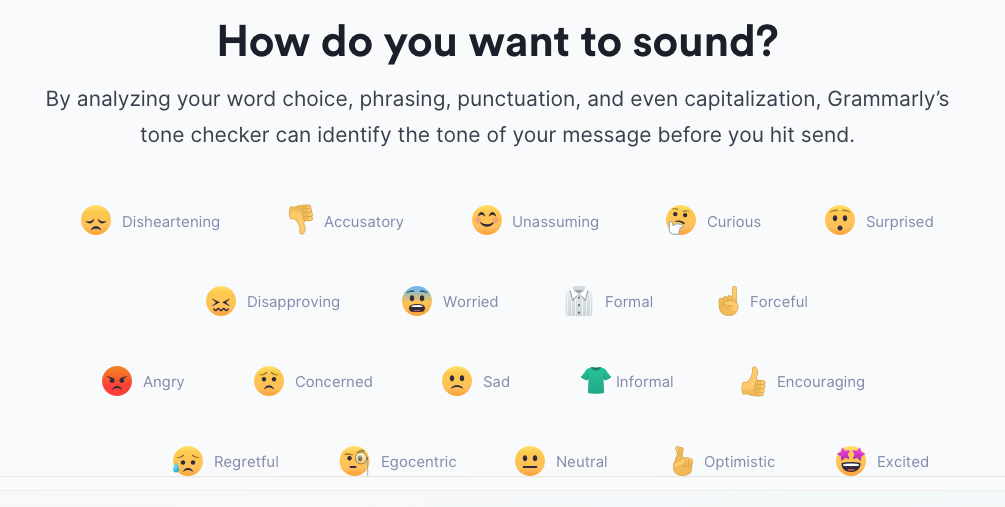
Task: Select the Angry red face emoji
Action: 117,381
